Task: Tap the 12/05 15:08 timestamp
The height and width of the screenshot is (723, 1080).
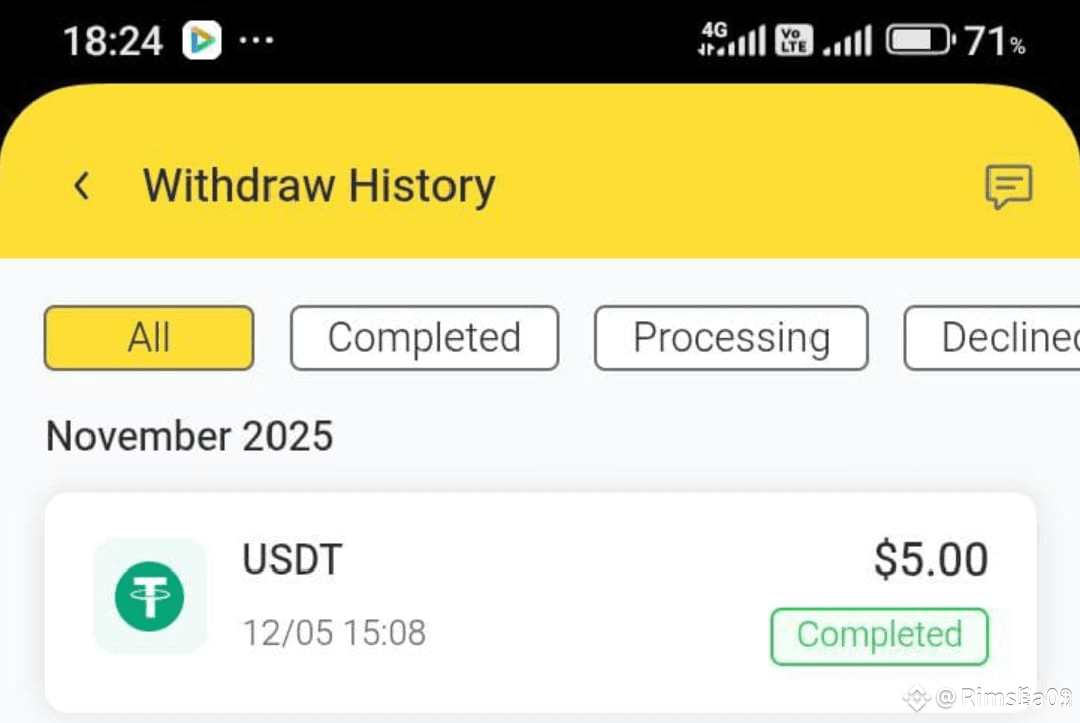Action: (334, 632)
